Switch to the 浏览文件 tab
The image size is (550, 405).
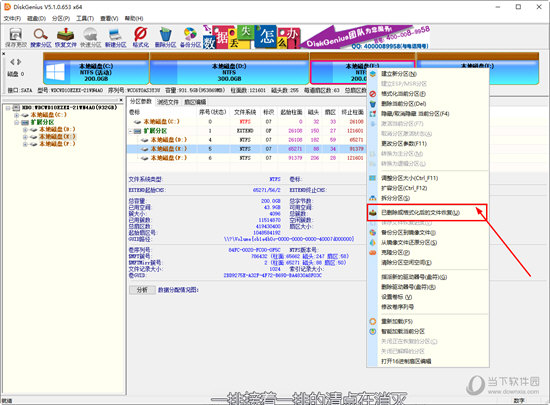[x=168, y=102]
